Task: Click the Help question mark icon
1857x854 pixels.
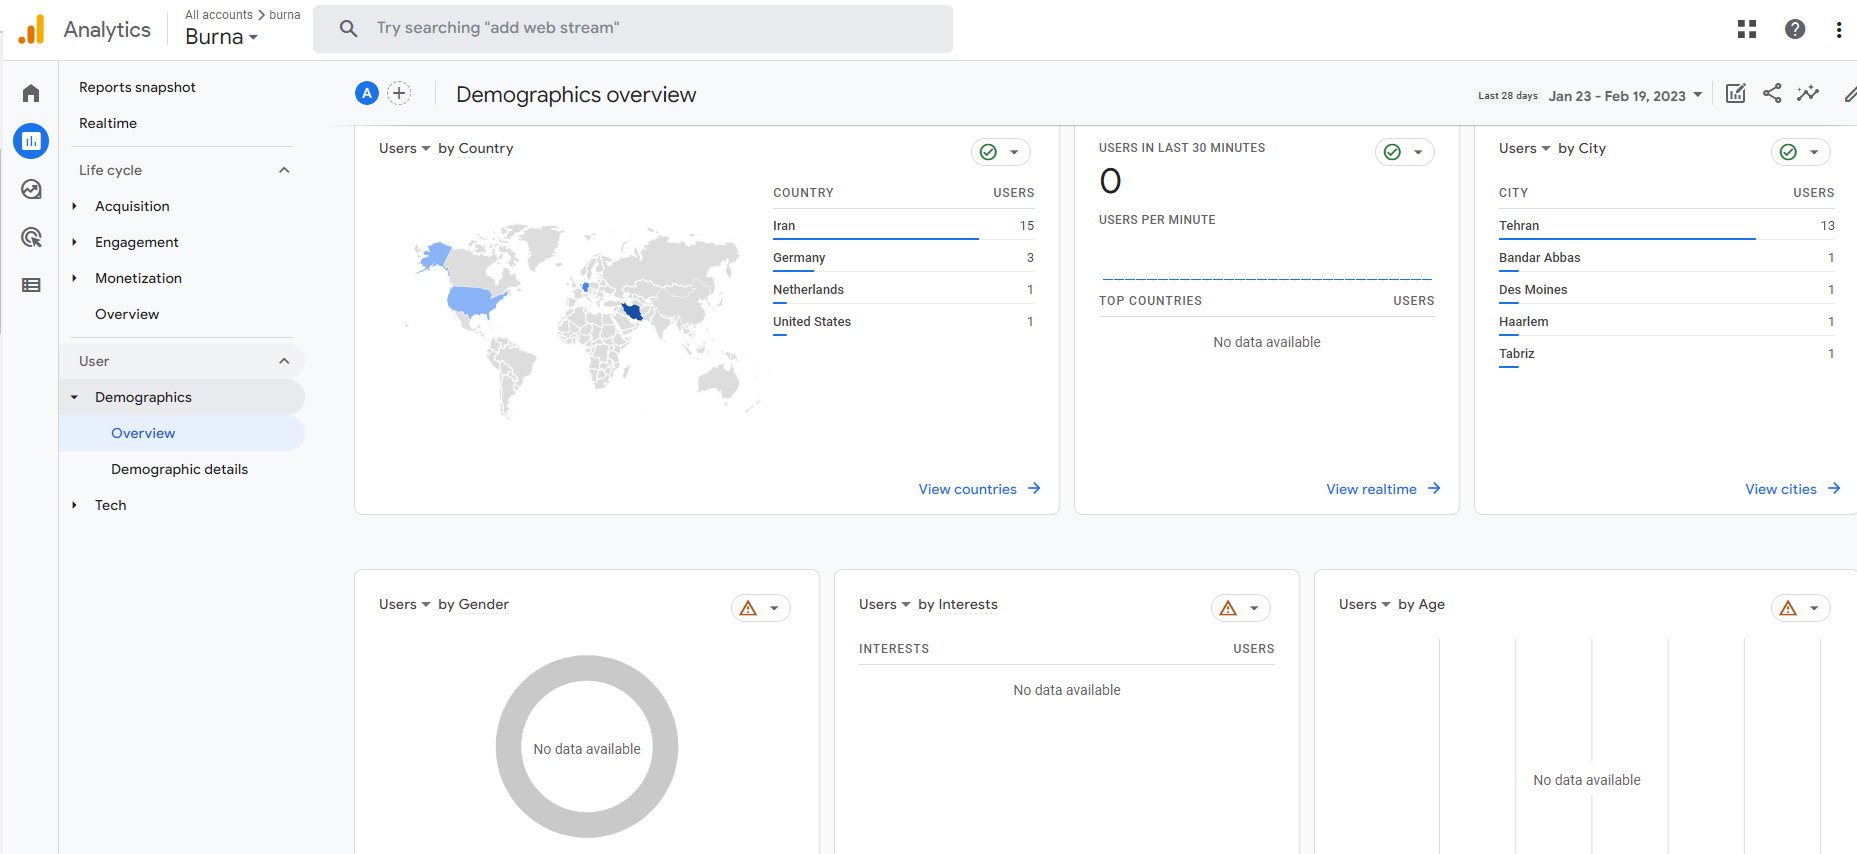Action: [1795, 29]
